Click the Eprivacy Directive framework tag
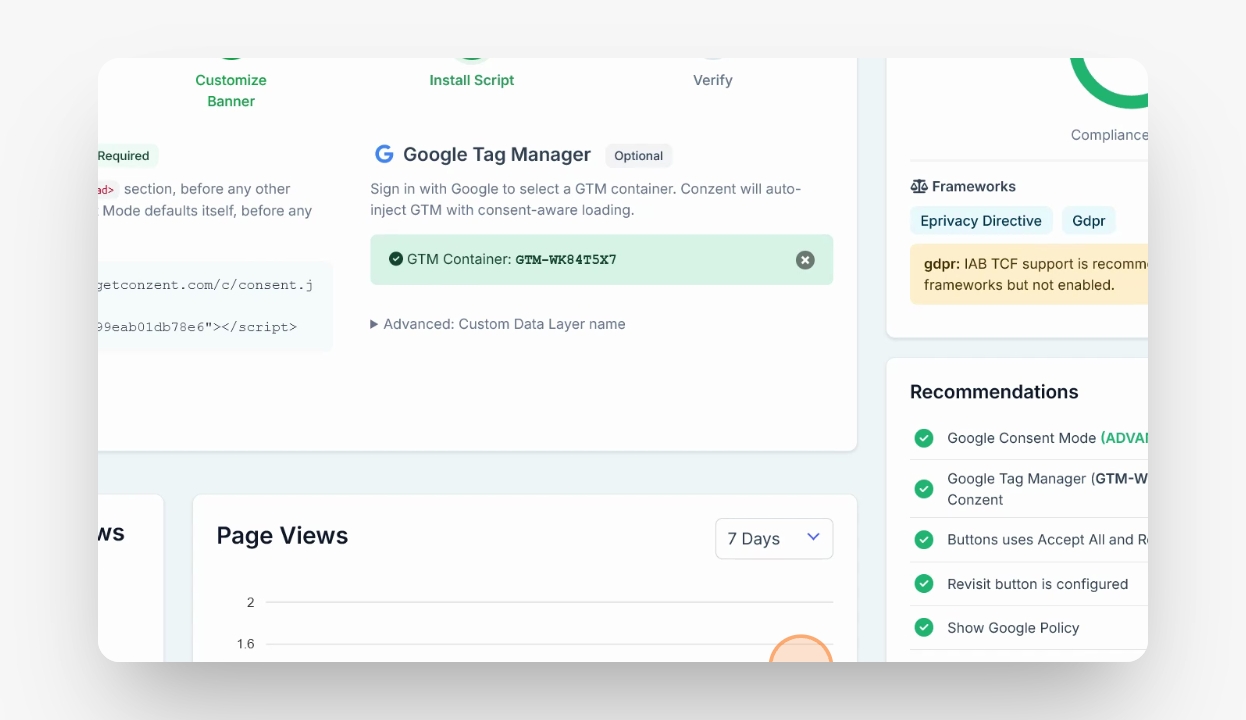1246x720 pixels. (981, 221)
